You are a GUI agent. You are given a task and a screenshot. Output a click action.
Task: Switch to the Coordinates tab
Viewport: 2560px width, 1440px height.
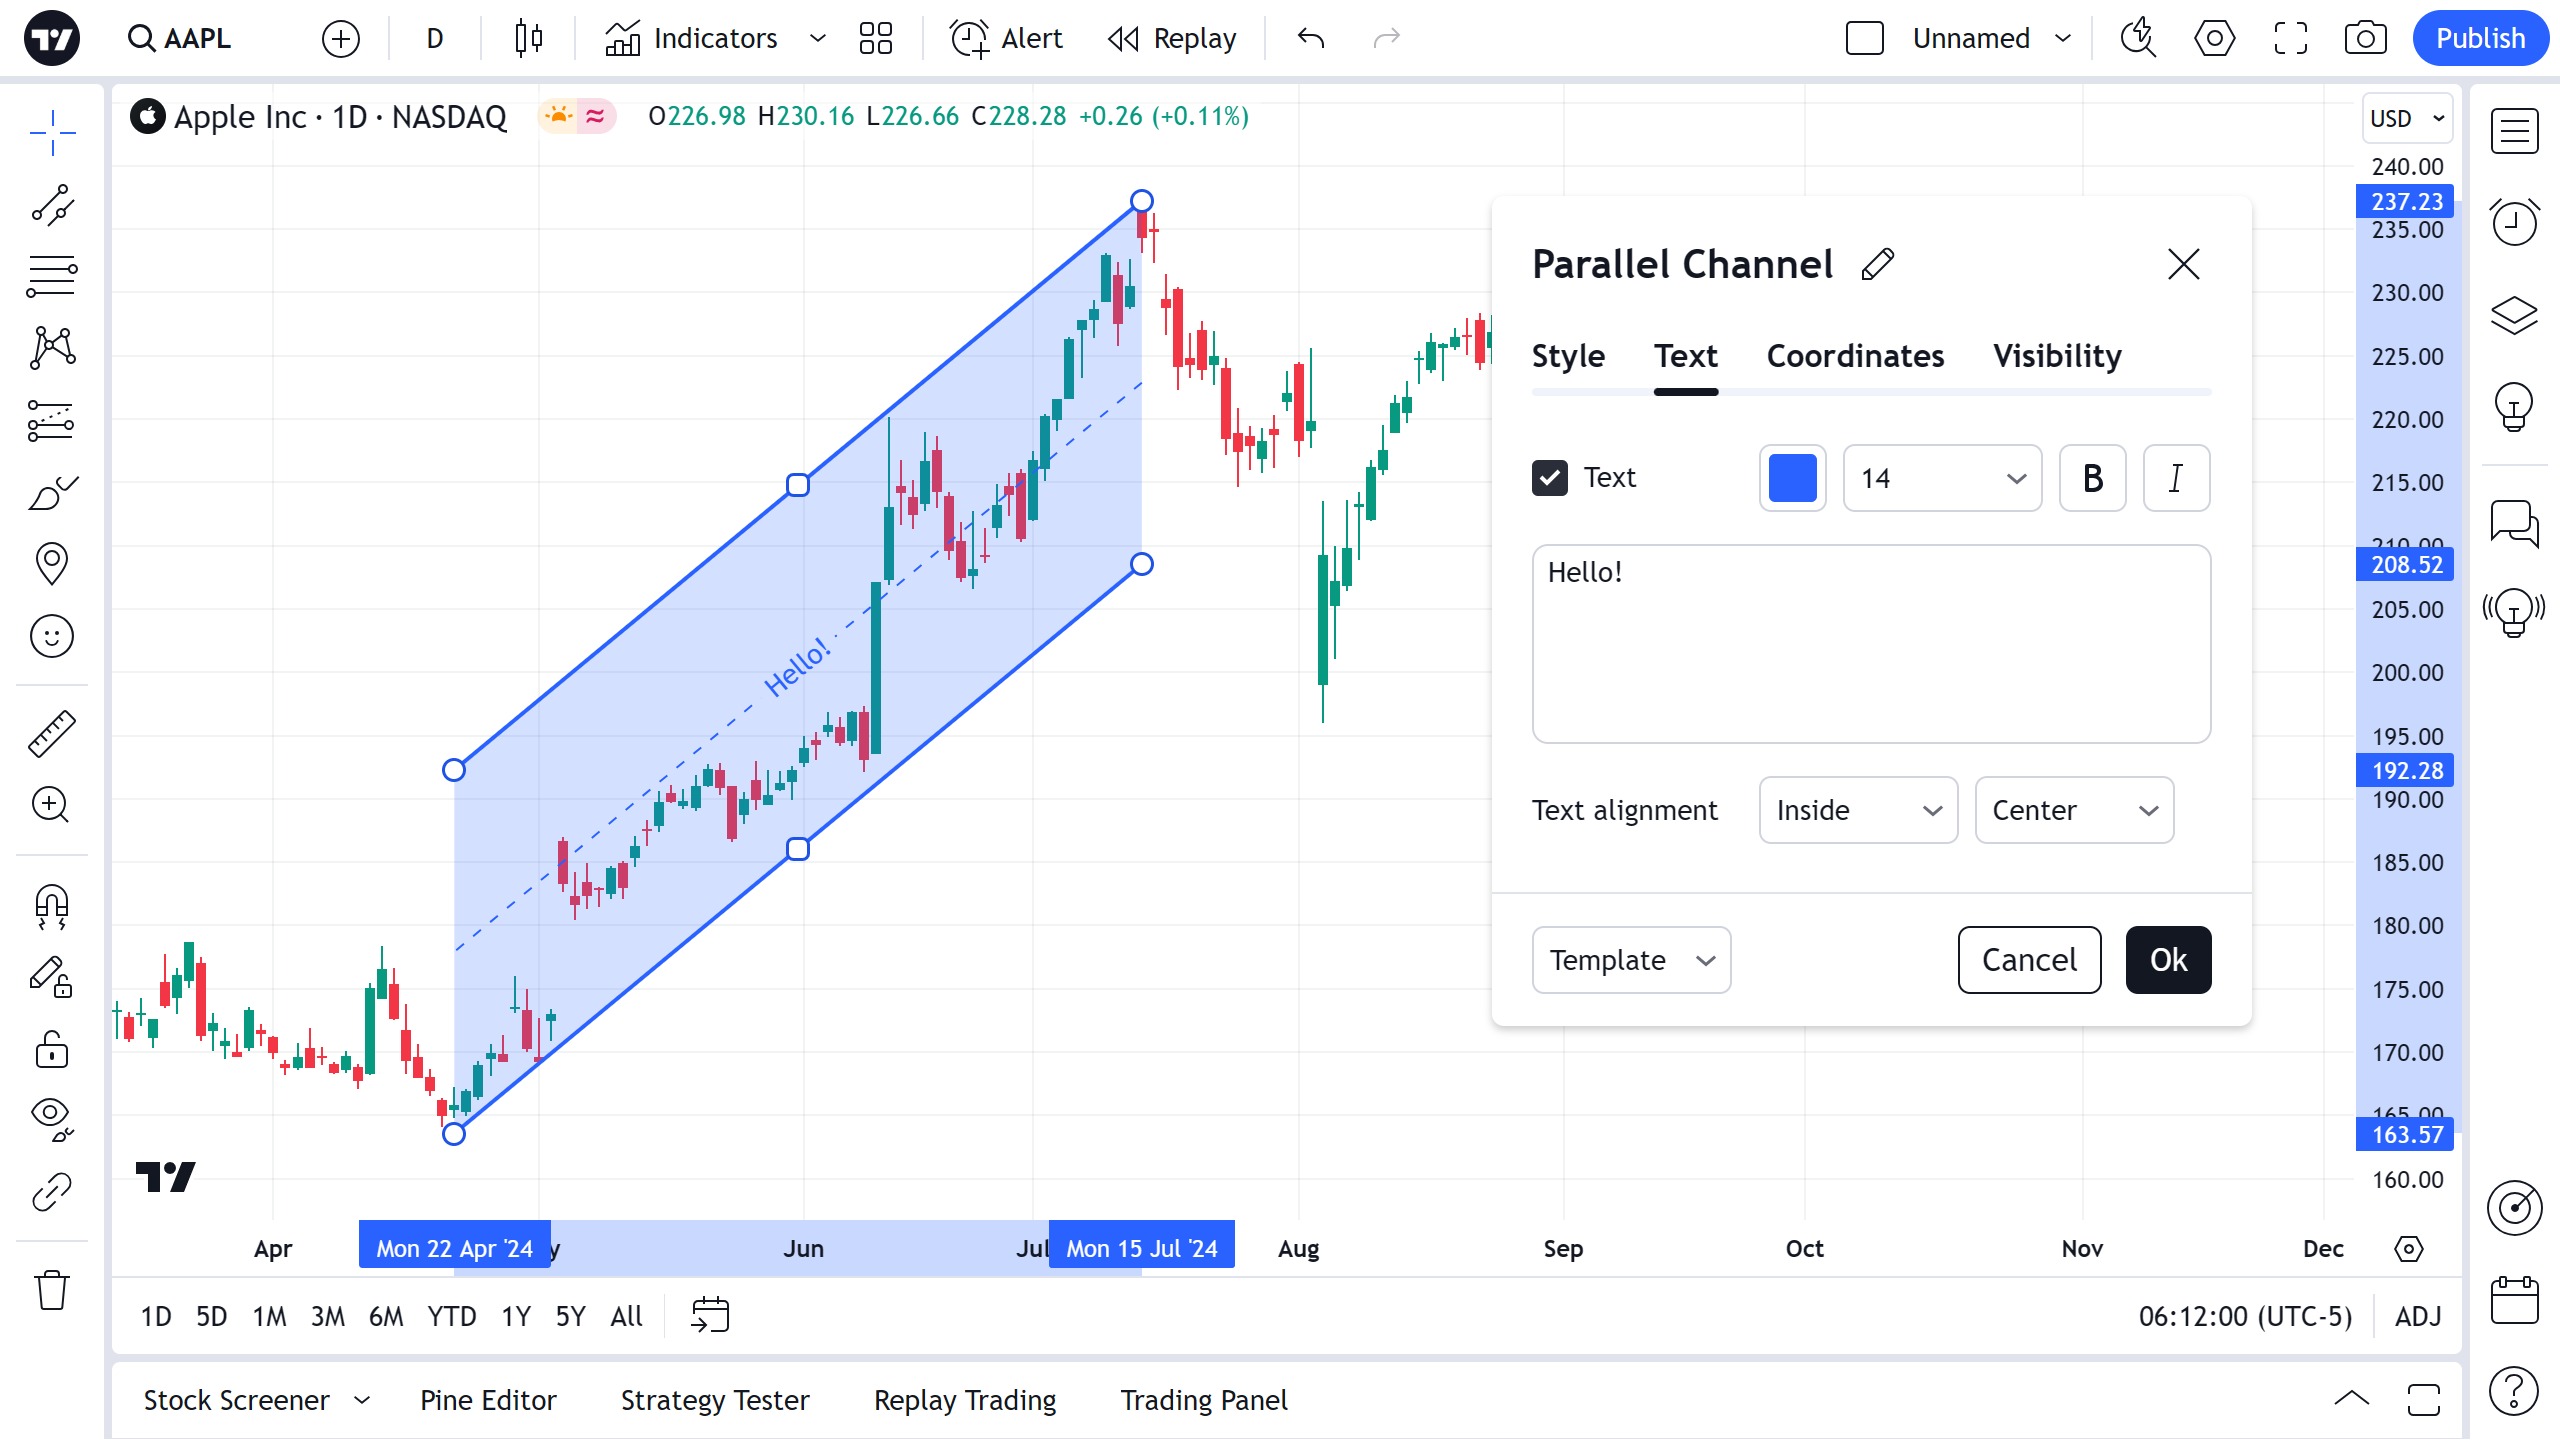coord(1855,356)
